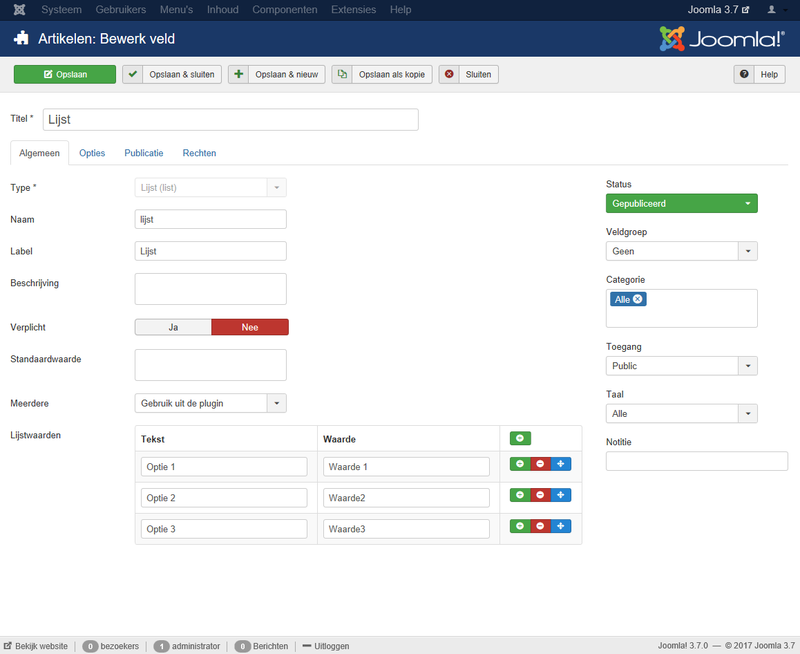800x654 pixels.
Task: Click the green Opslaan button
Action: (x=65, y=74)
